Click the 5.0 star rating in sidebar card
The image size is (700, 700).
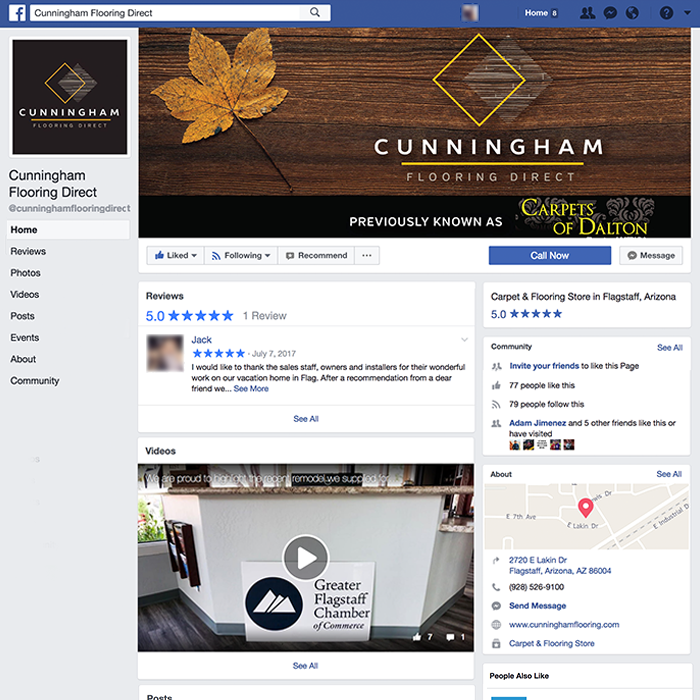(526, 314)
